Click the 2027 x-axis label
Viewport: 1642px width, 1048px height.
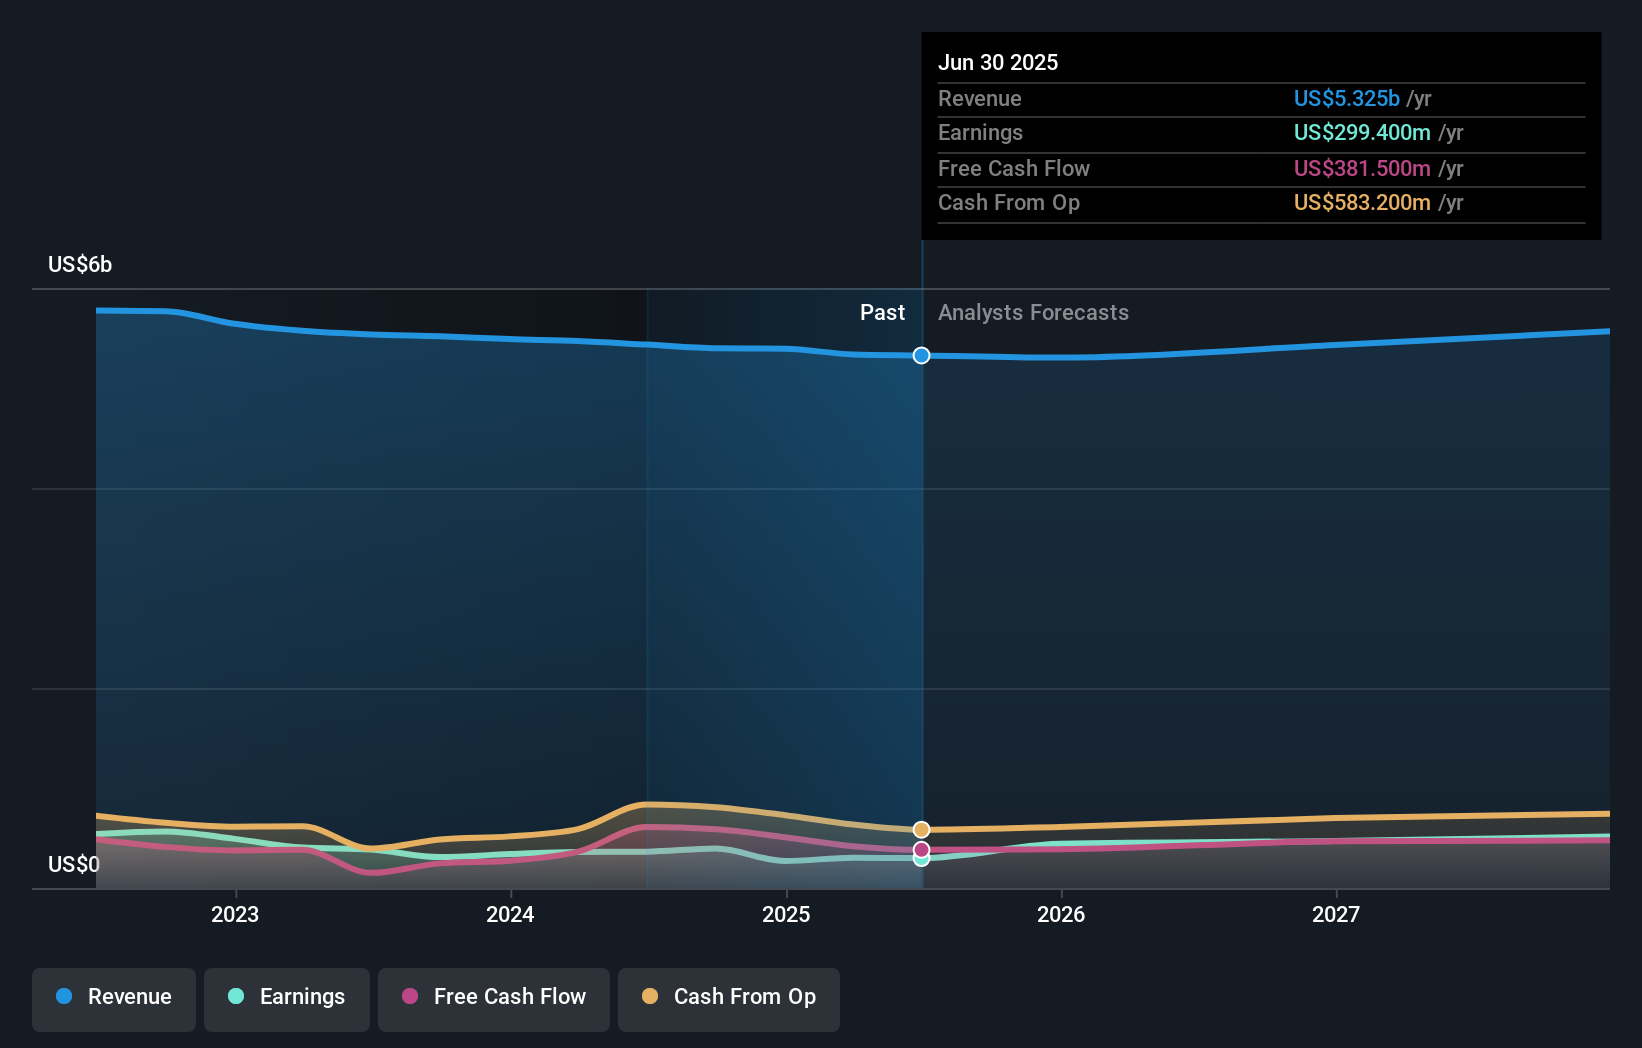[1336, 914]
